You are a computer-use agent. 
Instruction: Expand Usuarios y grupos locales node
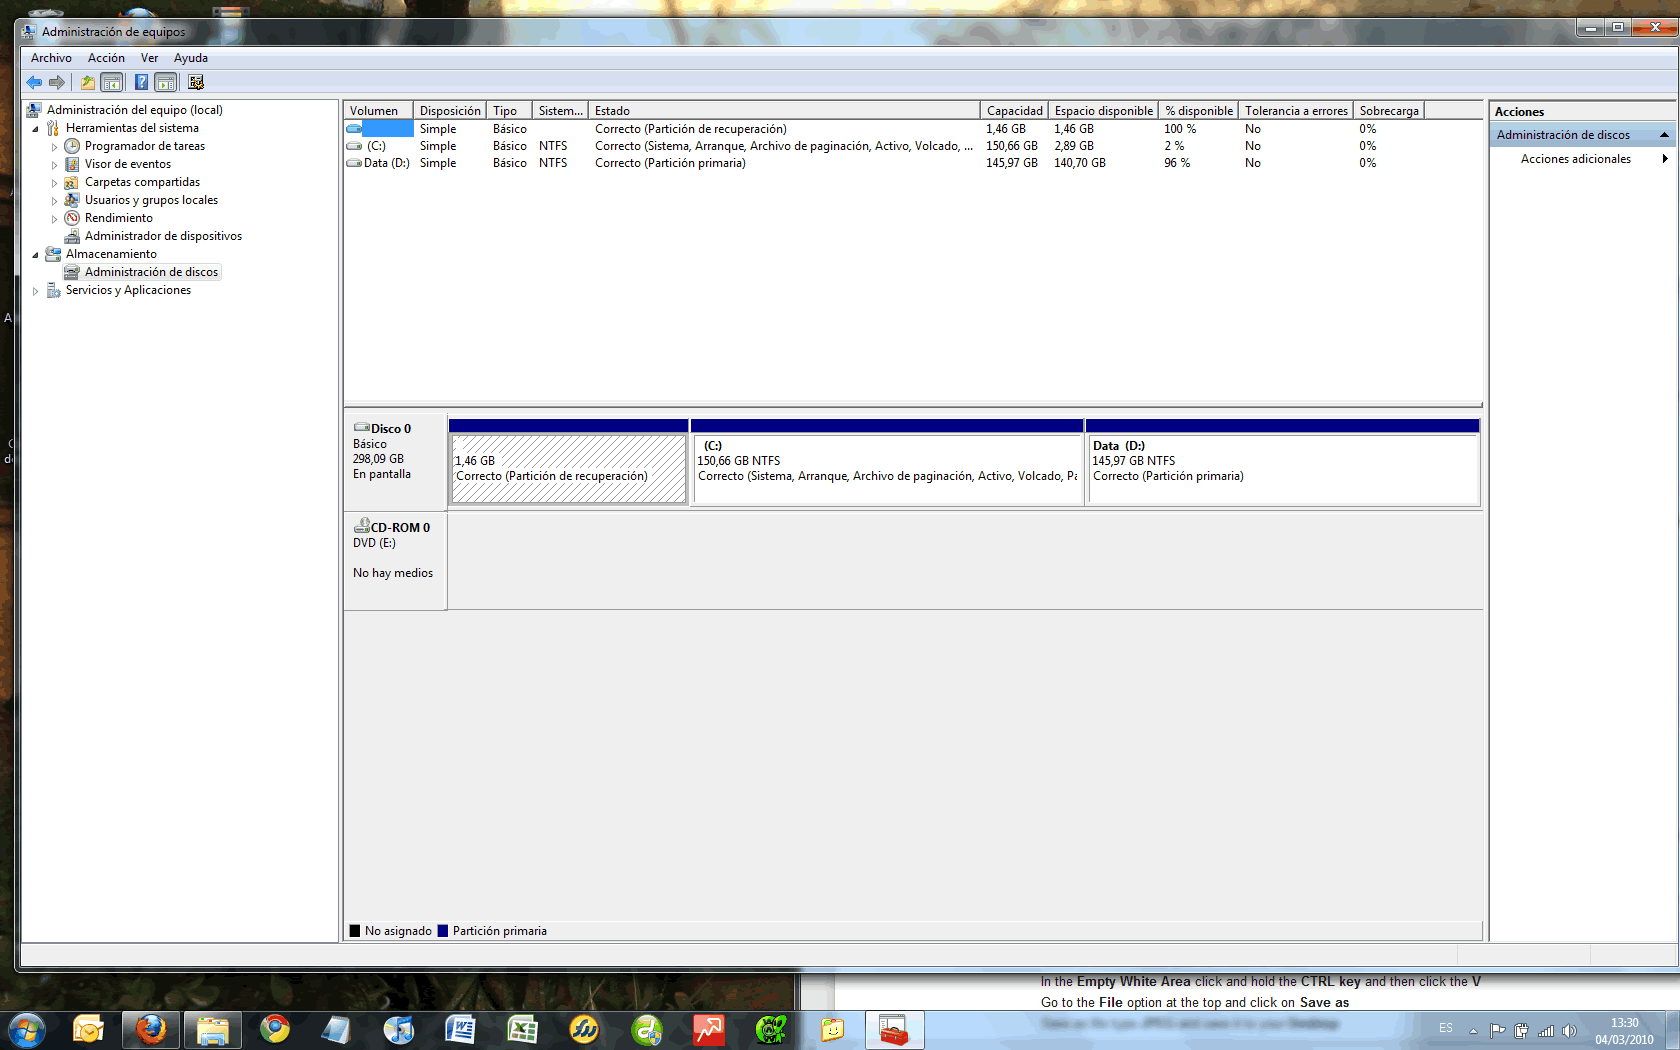point(54,201)
